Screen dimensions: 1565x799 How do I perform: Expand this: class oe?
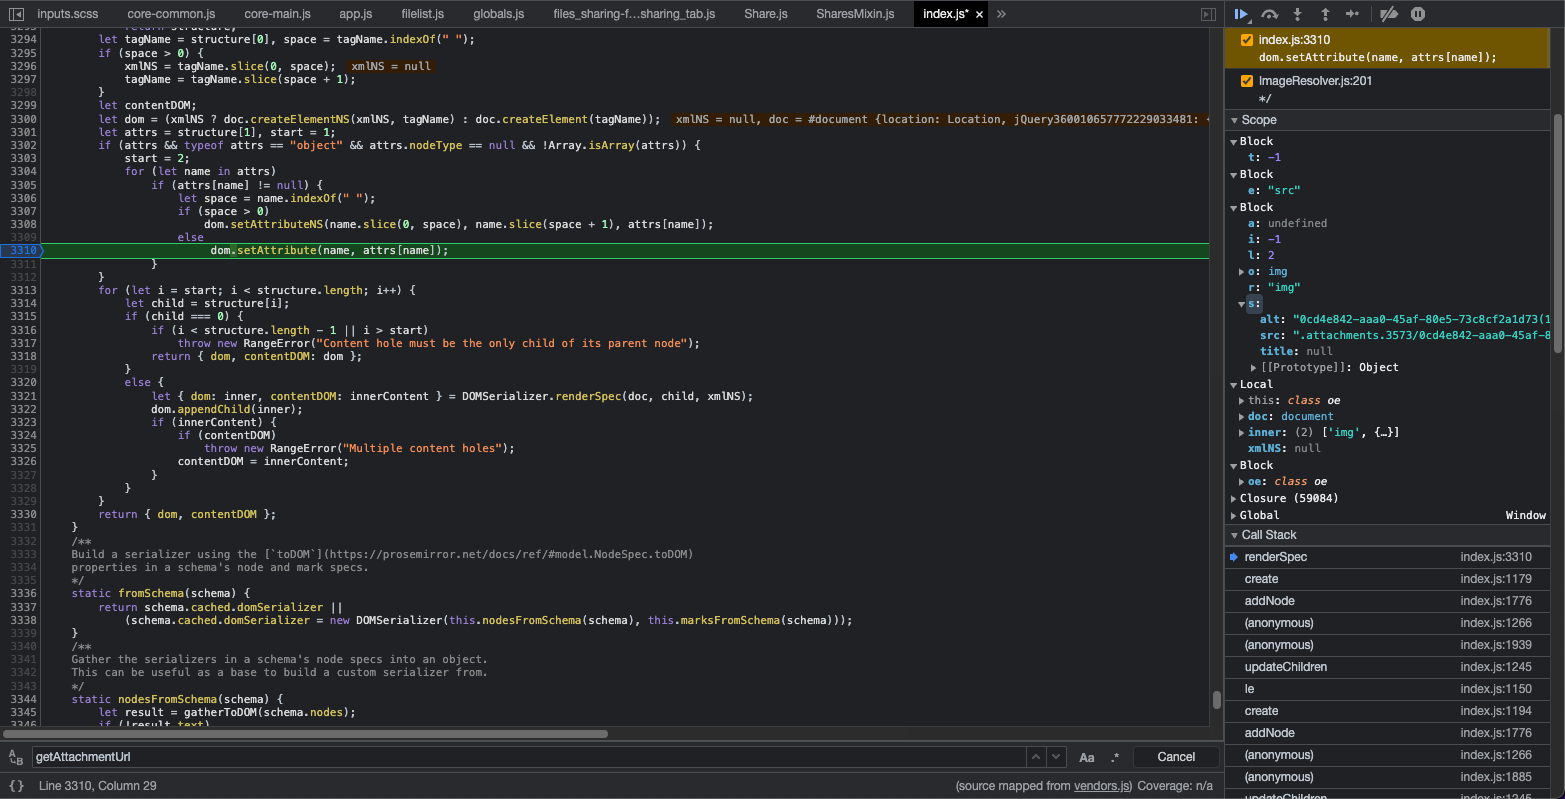[x=1242, y=401]
